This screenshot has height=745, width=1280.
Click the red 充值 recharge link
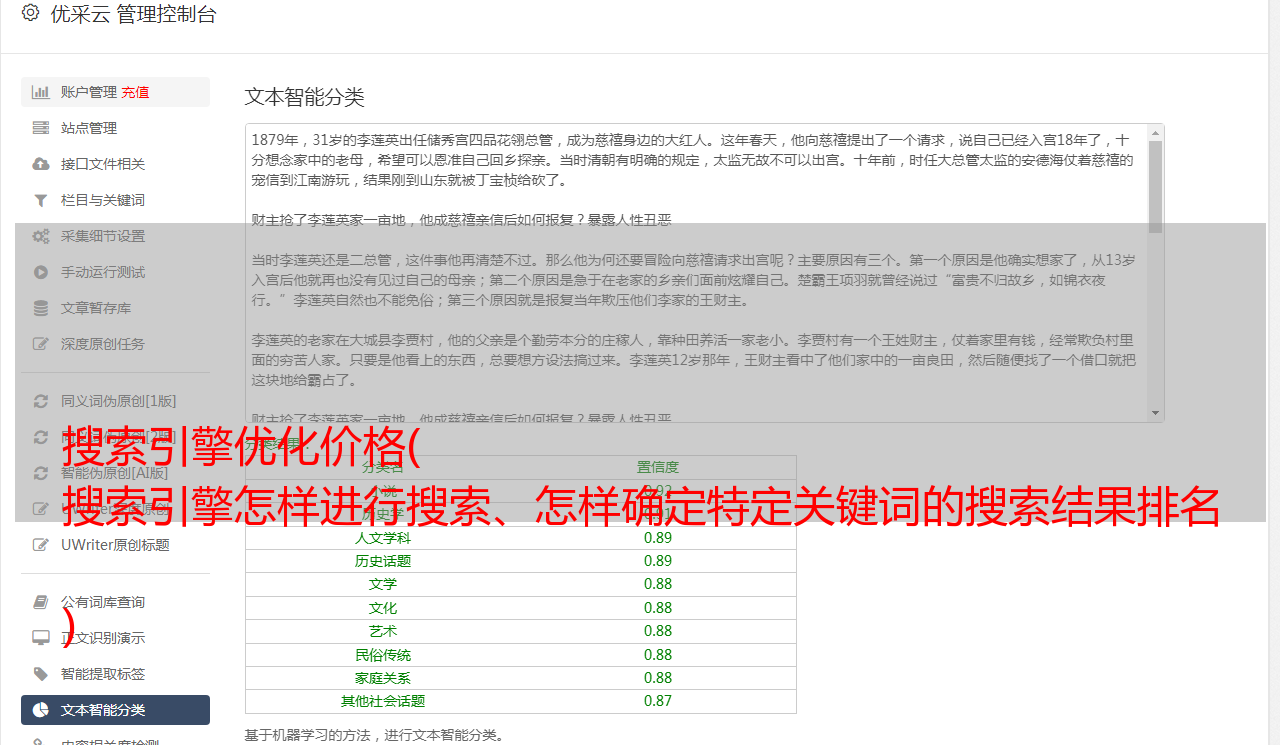(136, 92)
